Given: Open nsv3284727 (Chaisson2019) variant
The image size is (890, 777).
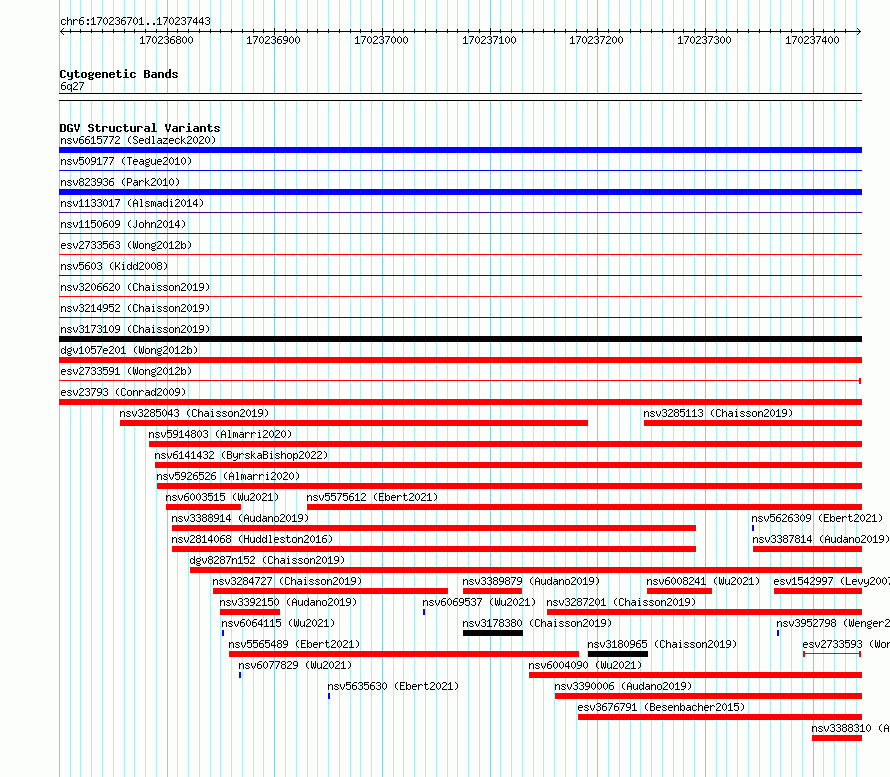Looking at the screenshot, I should 287,581.
